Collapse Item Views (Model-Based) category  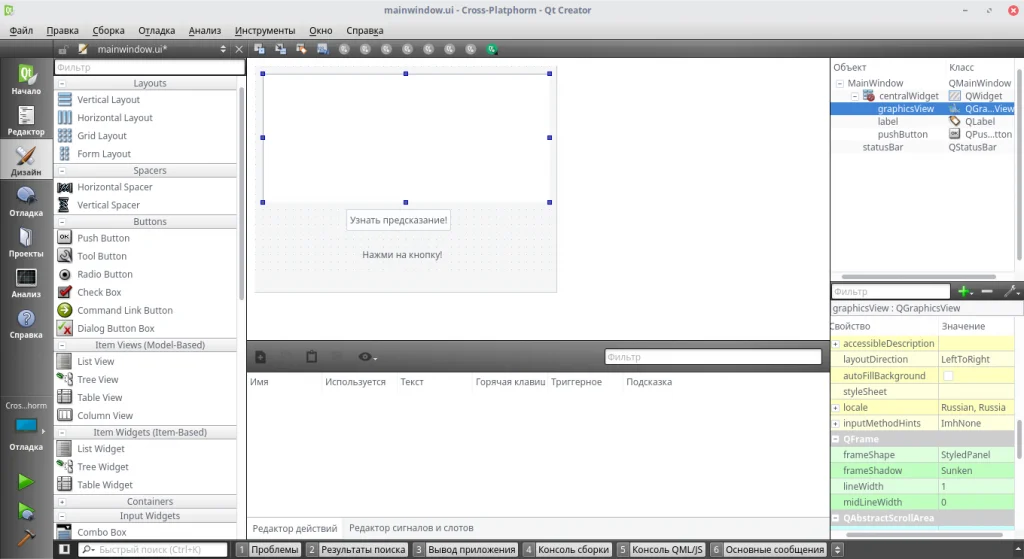[x=62, y=345]
